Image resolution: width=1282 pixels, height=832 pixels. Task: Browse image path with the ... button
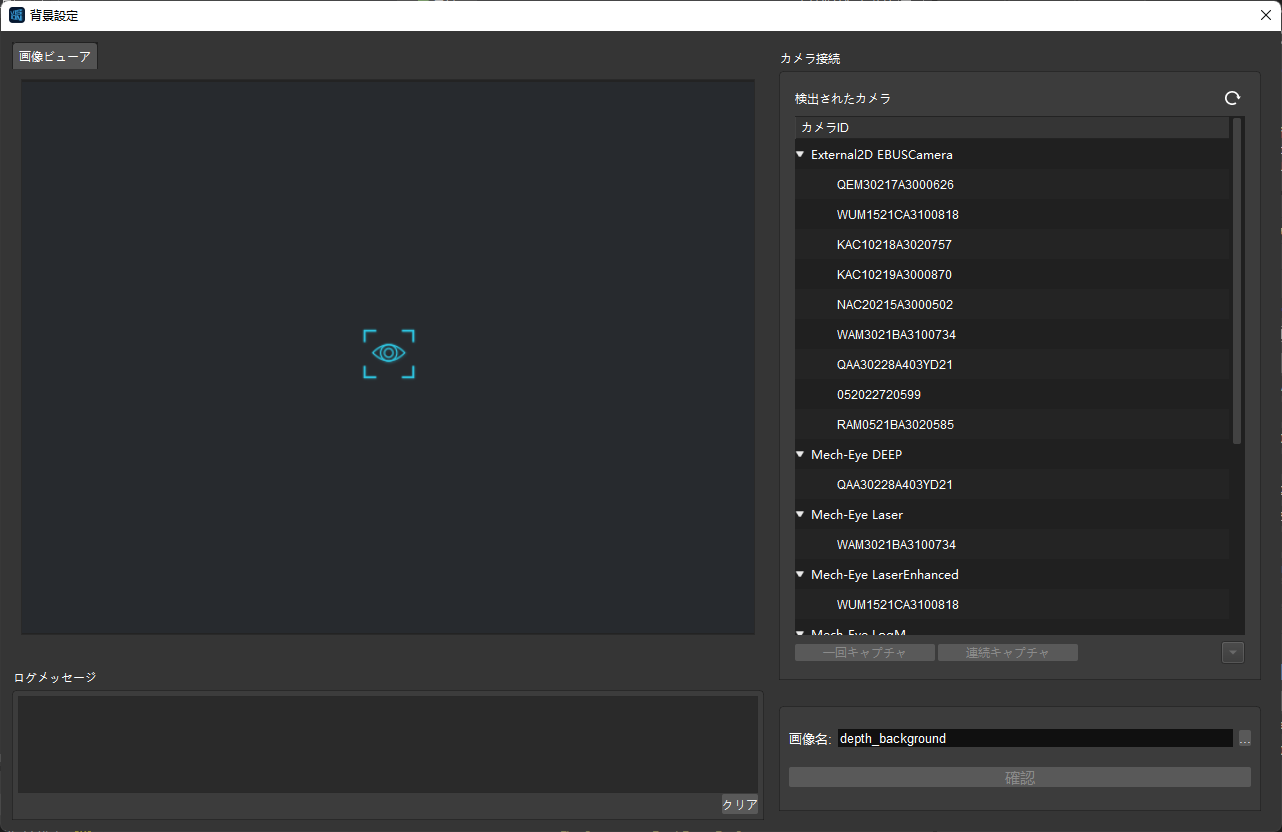click(1245, 739)
